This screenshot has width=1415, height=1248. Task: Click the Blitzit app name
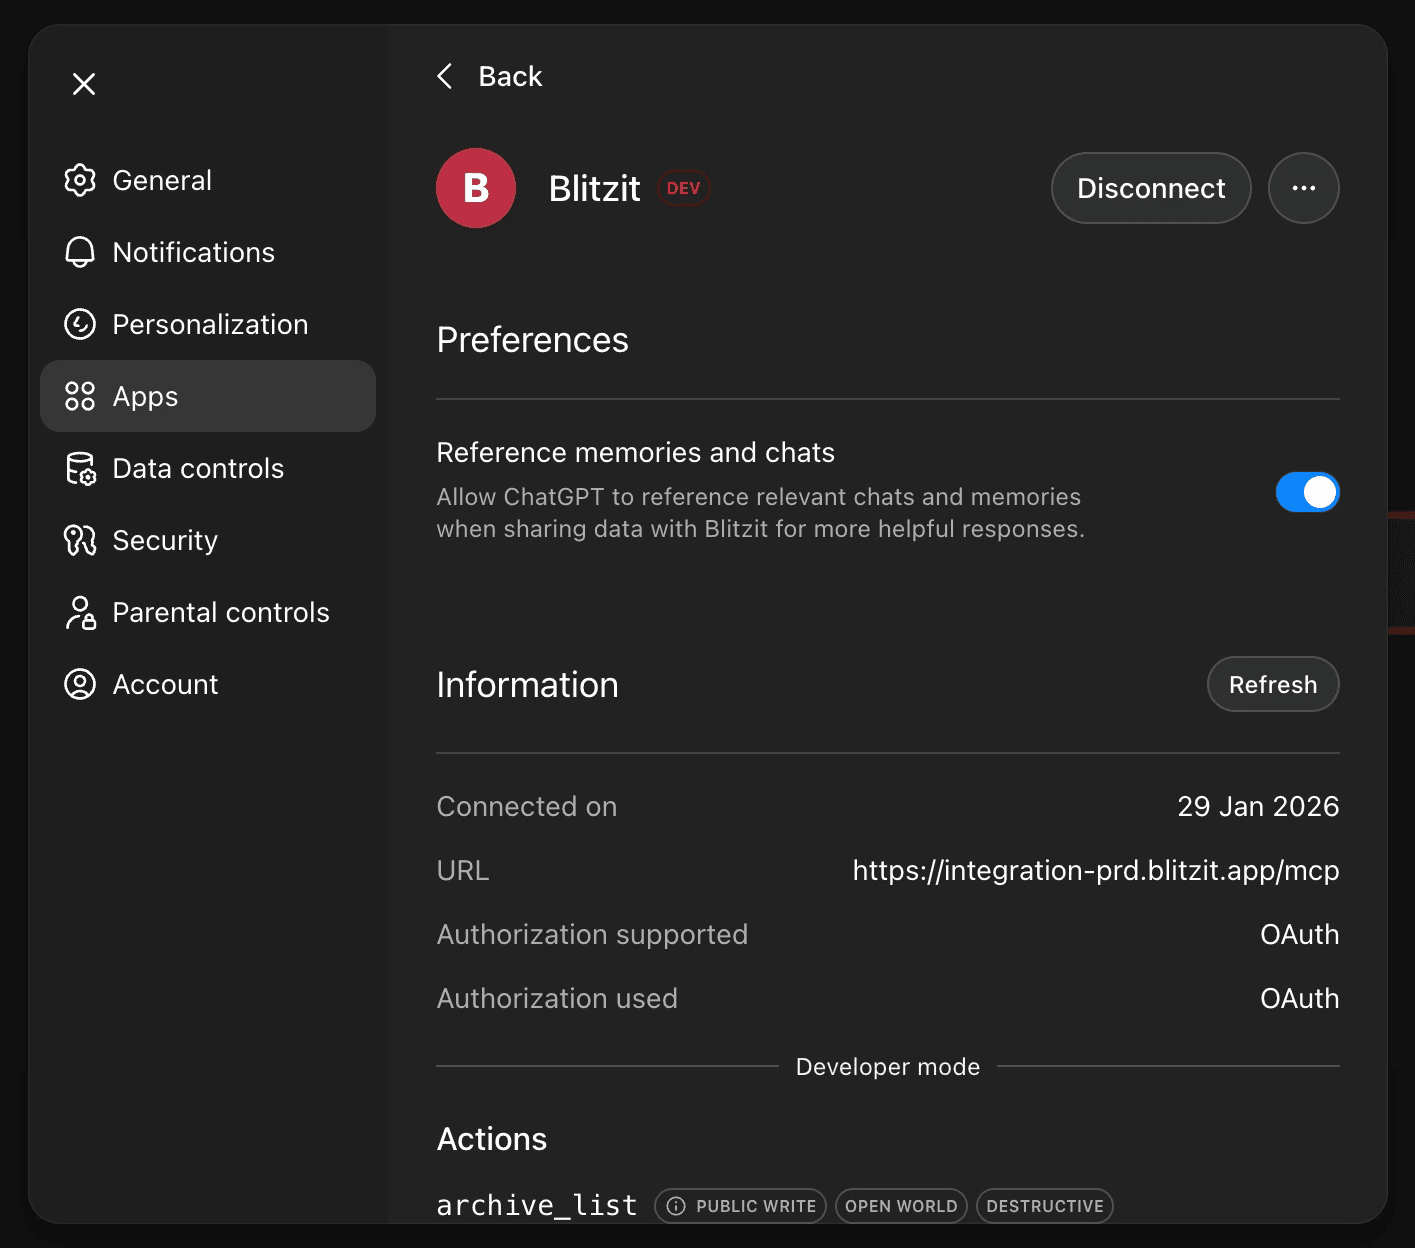pos(594,188)
